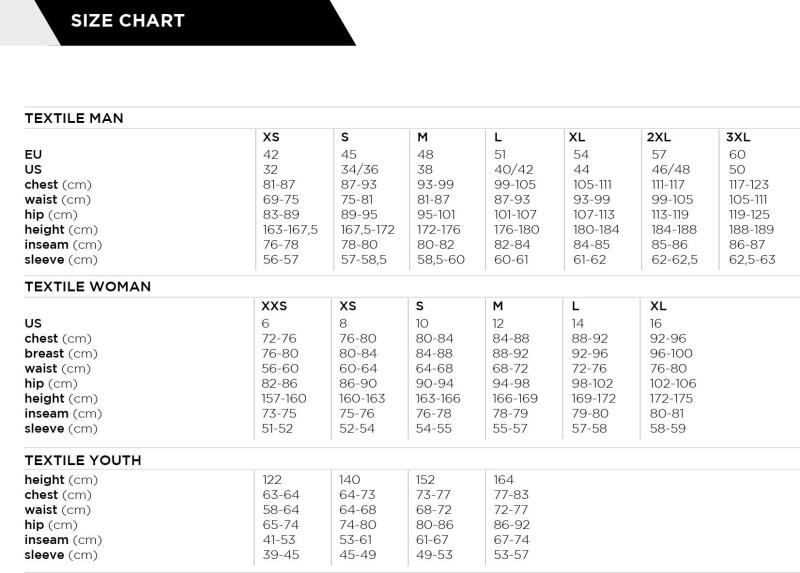Select youth height value 122

pyautogui.click(x=273, y=480)
